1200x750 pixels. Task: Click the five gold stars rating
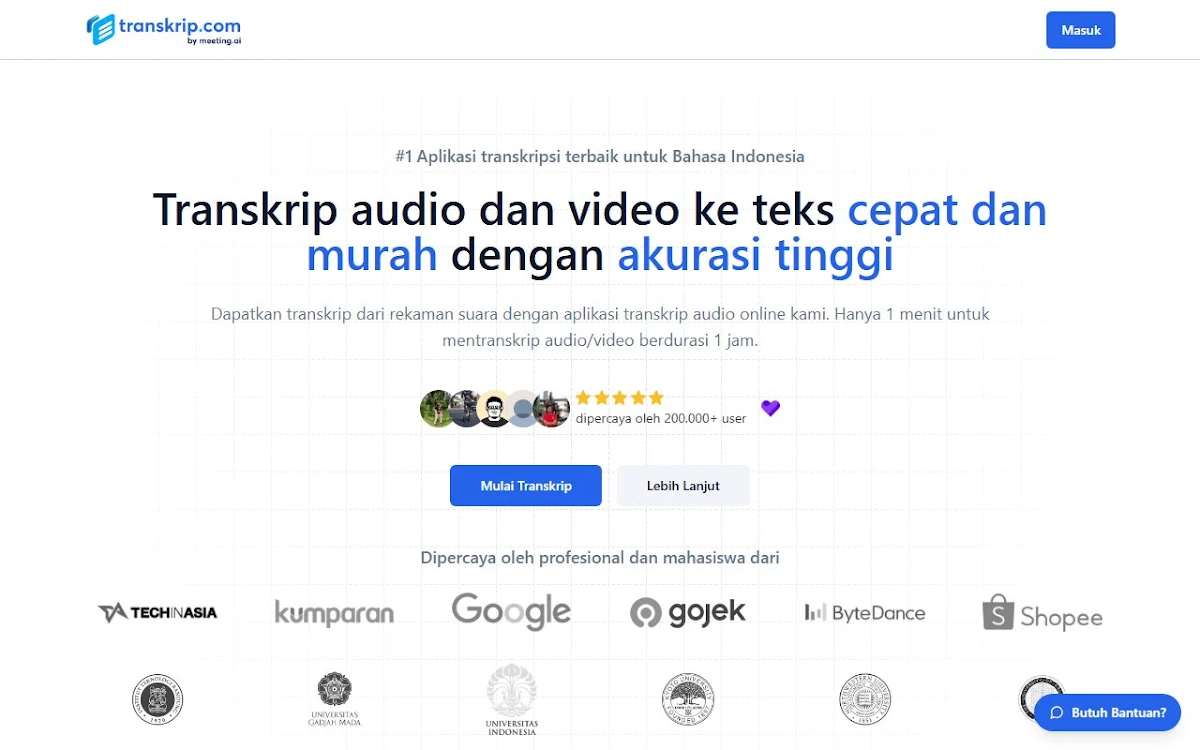point(619,398)
